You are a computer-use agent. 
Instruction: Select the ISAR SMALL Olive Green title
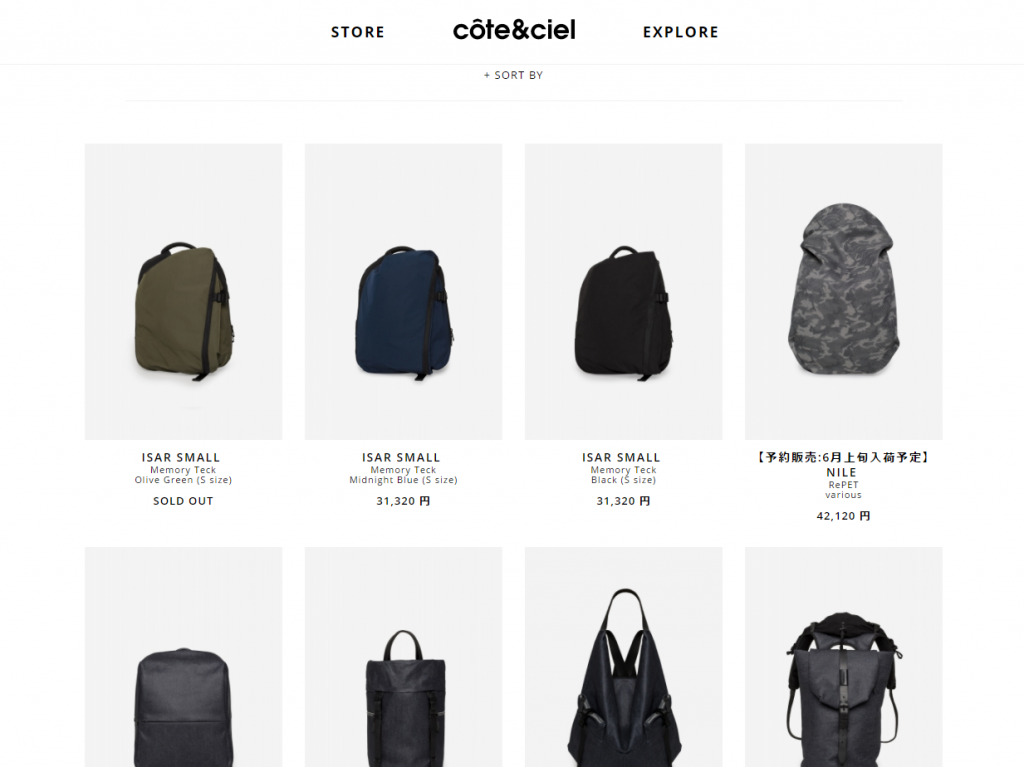[181, 457]
